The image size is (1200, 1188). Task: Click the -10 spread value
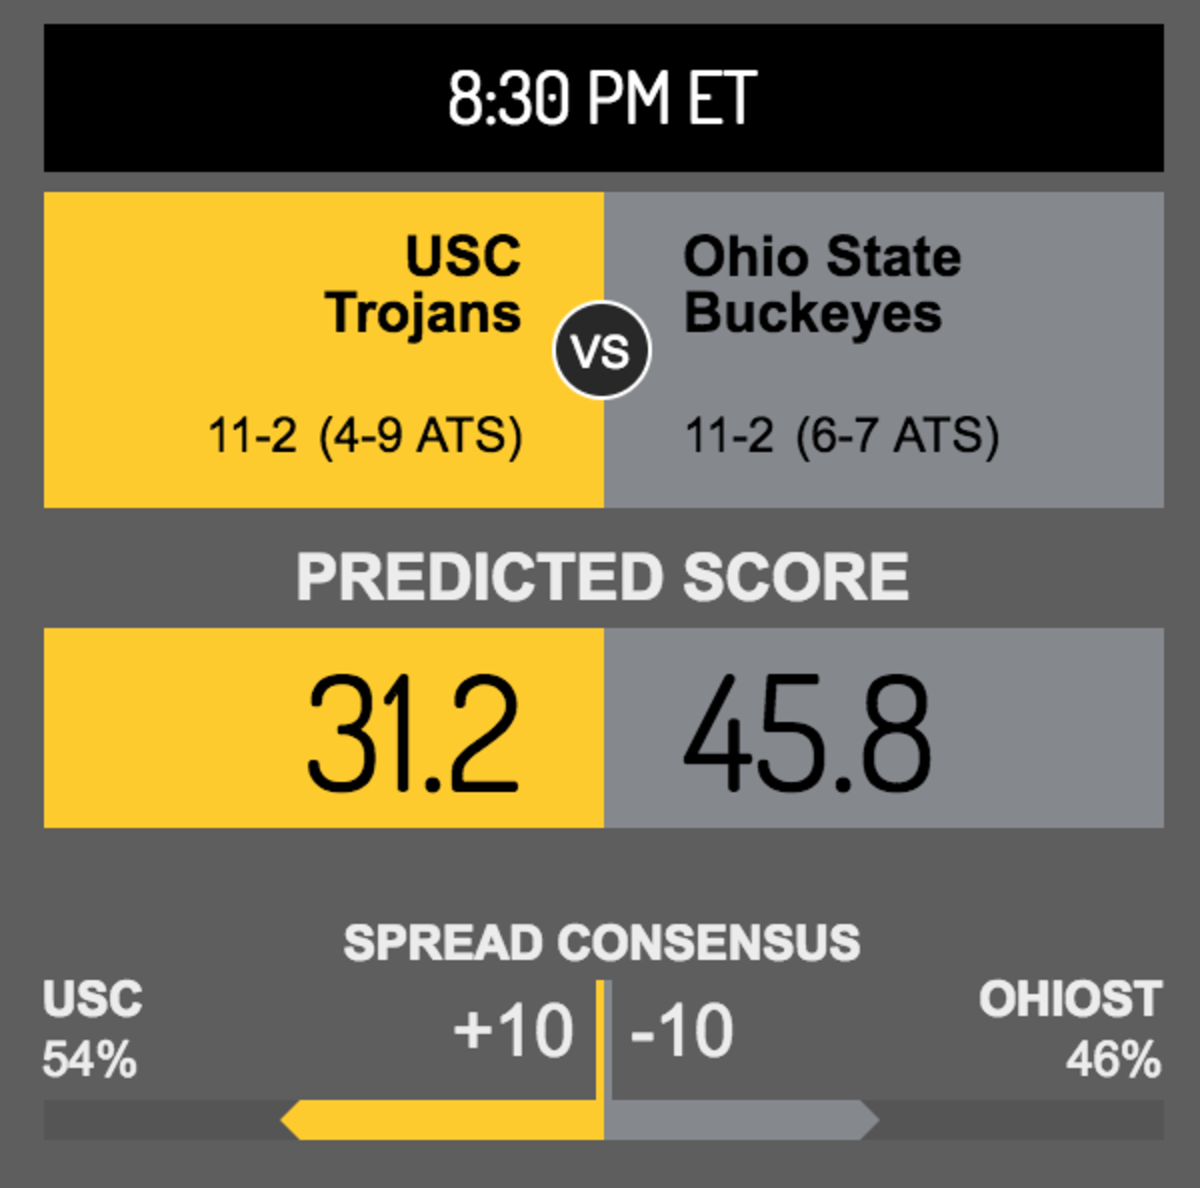tap(682, 1031)
